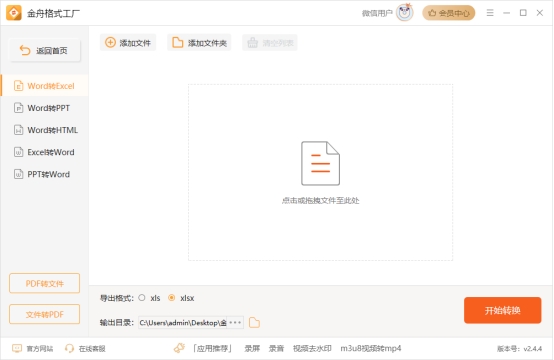Screen dimensions: 554x360
Task: Open output folder icon
Action: [254, 323]
